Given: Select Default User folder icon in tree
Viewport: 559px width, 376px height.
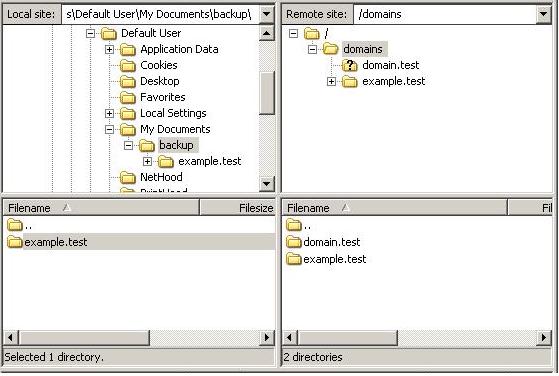Looking at the screenshot, I should click(x=109, y=34).
